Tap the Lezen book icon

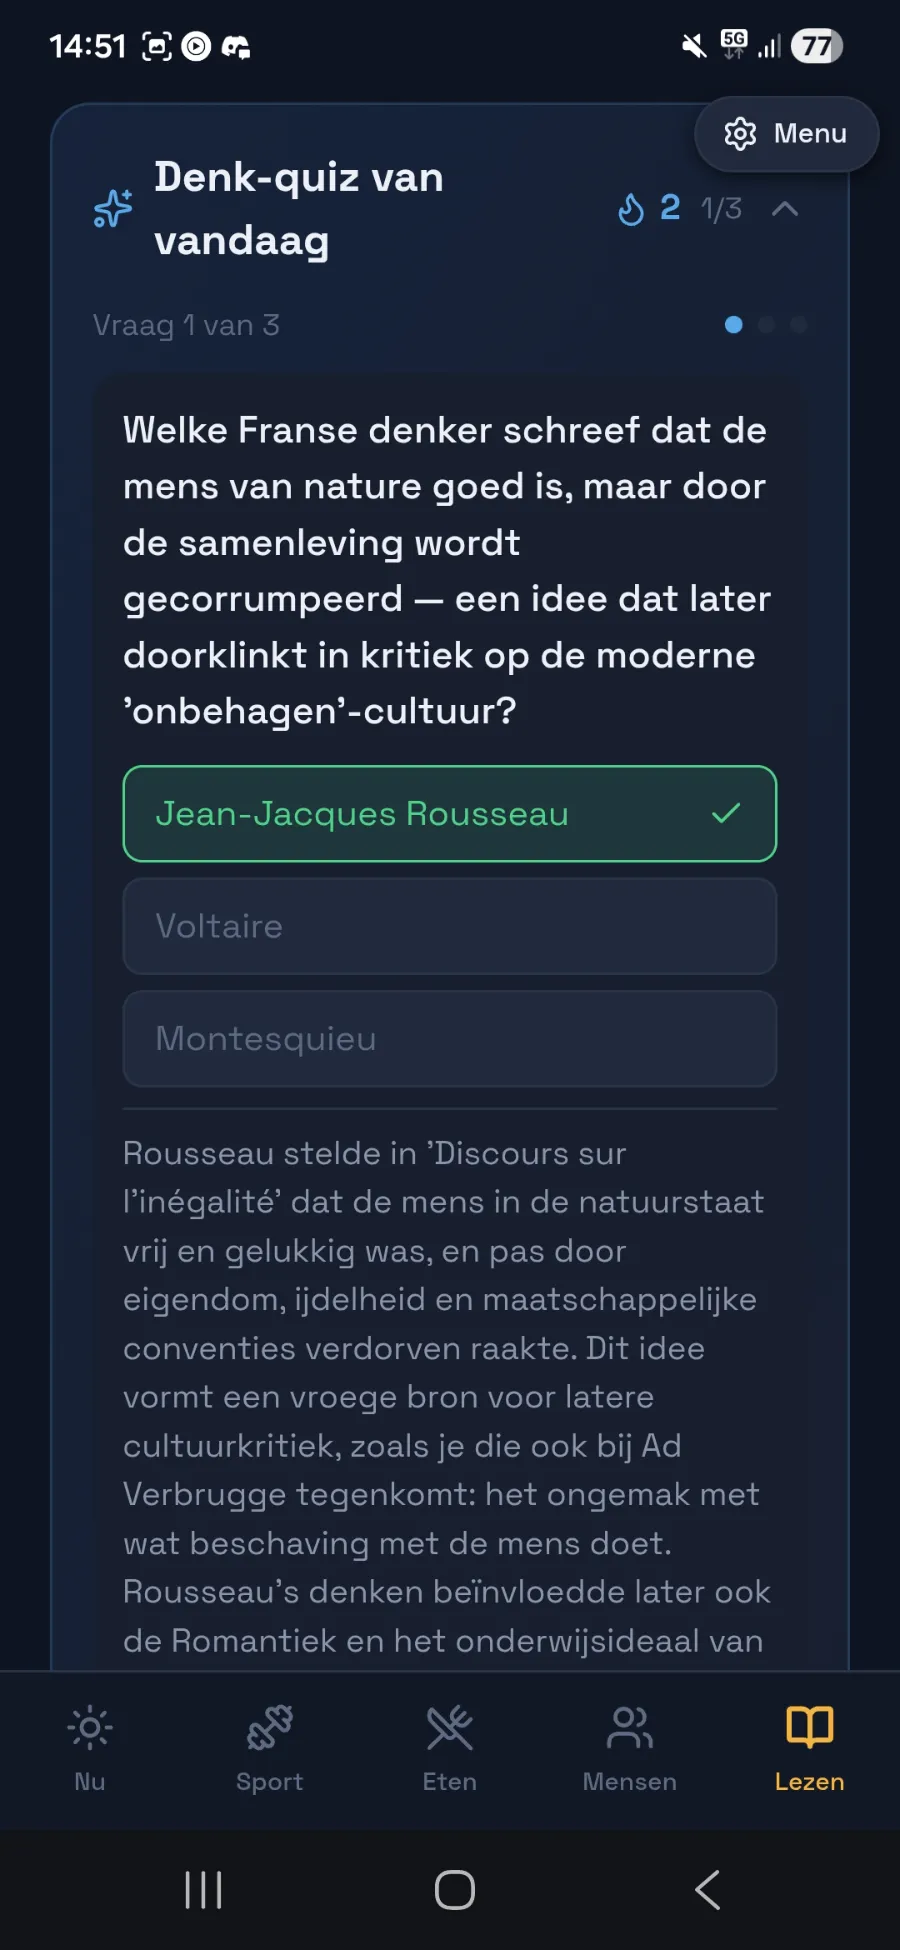pos(810,1727)
